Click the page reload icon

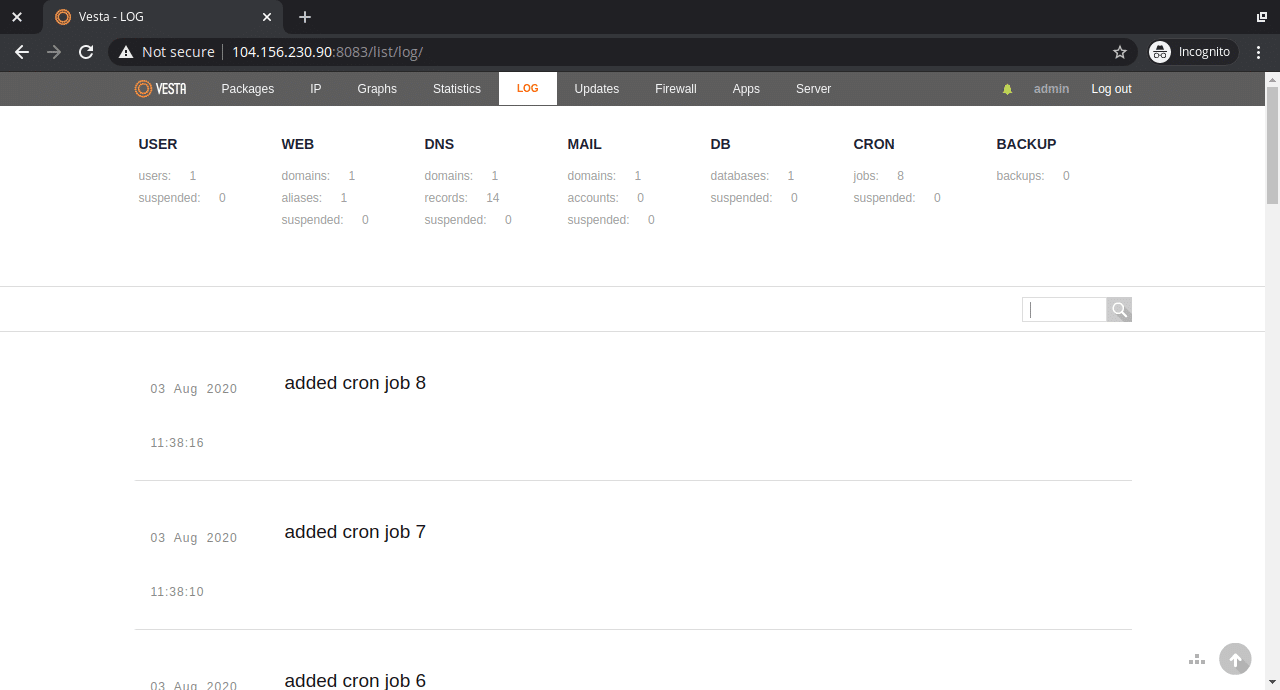86,51
